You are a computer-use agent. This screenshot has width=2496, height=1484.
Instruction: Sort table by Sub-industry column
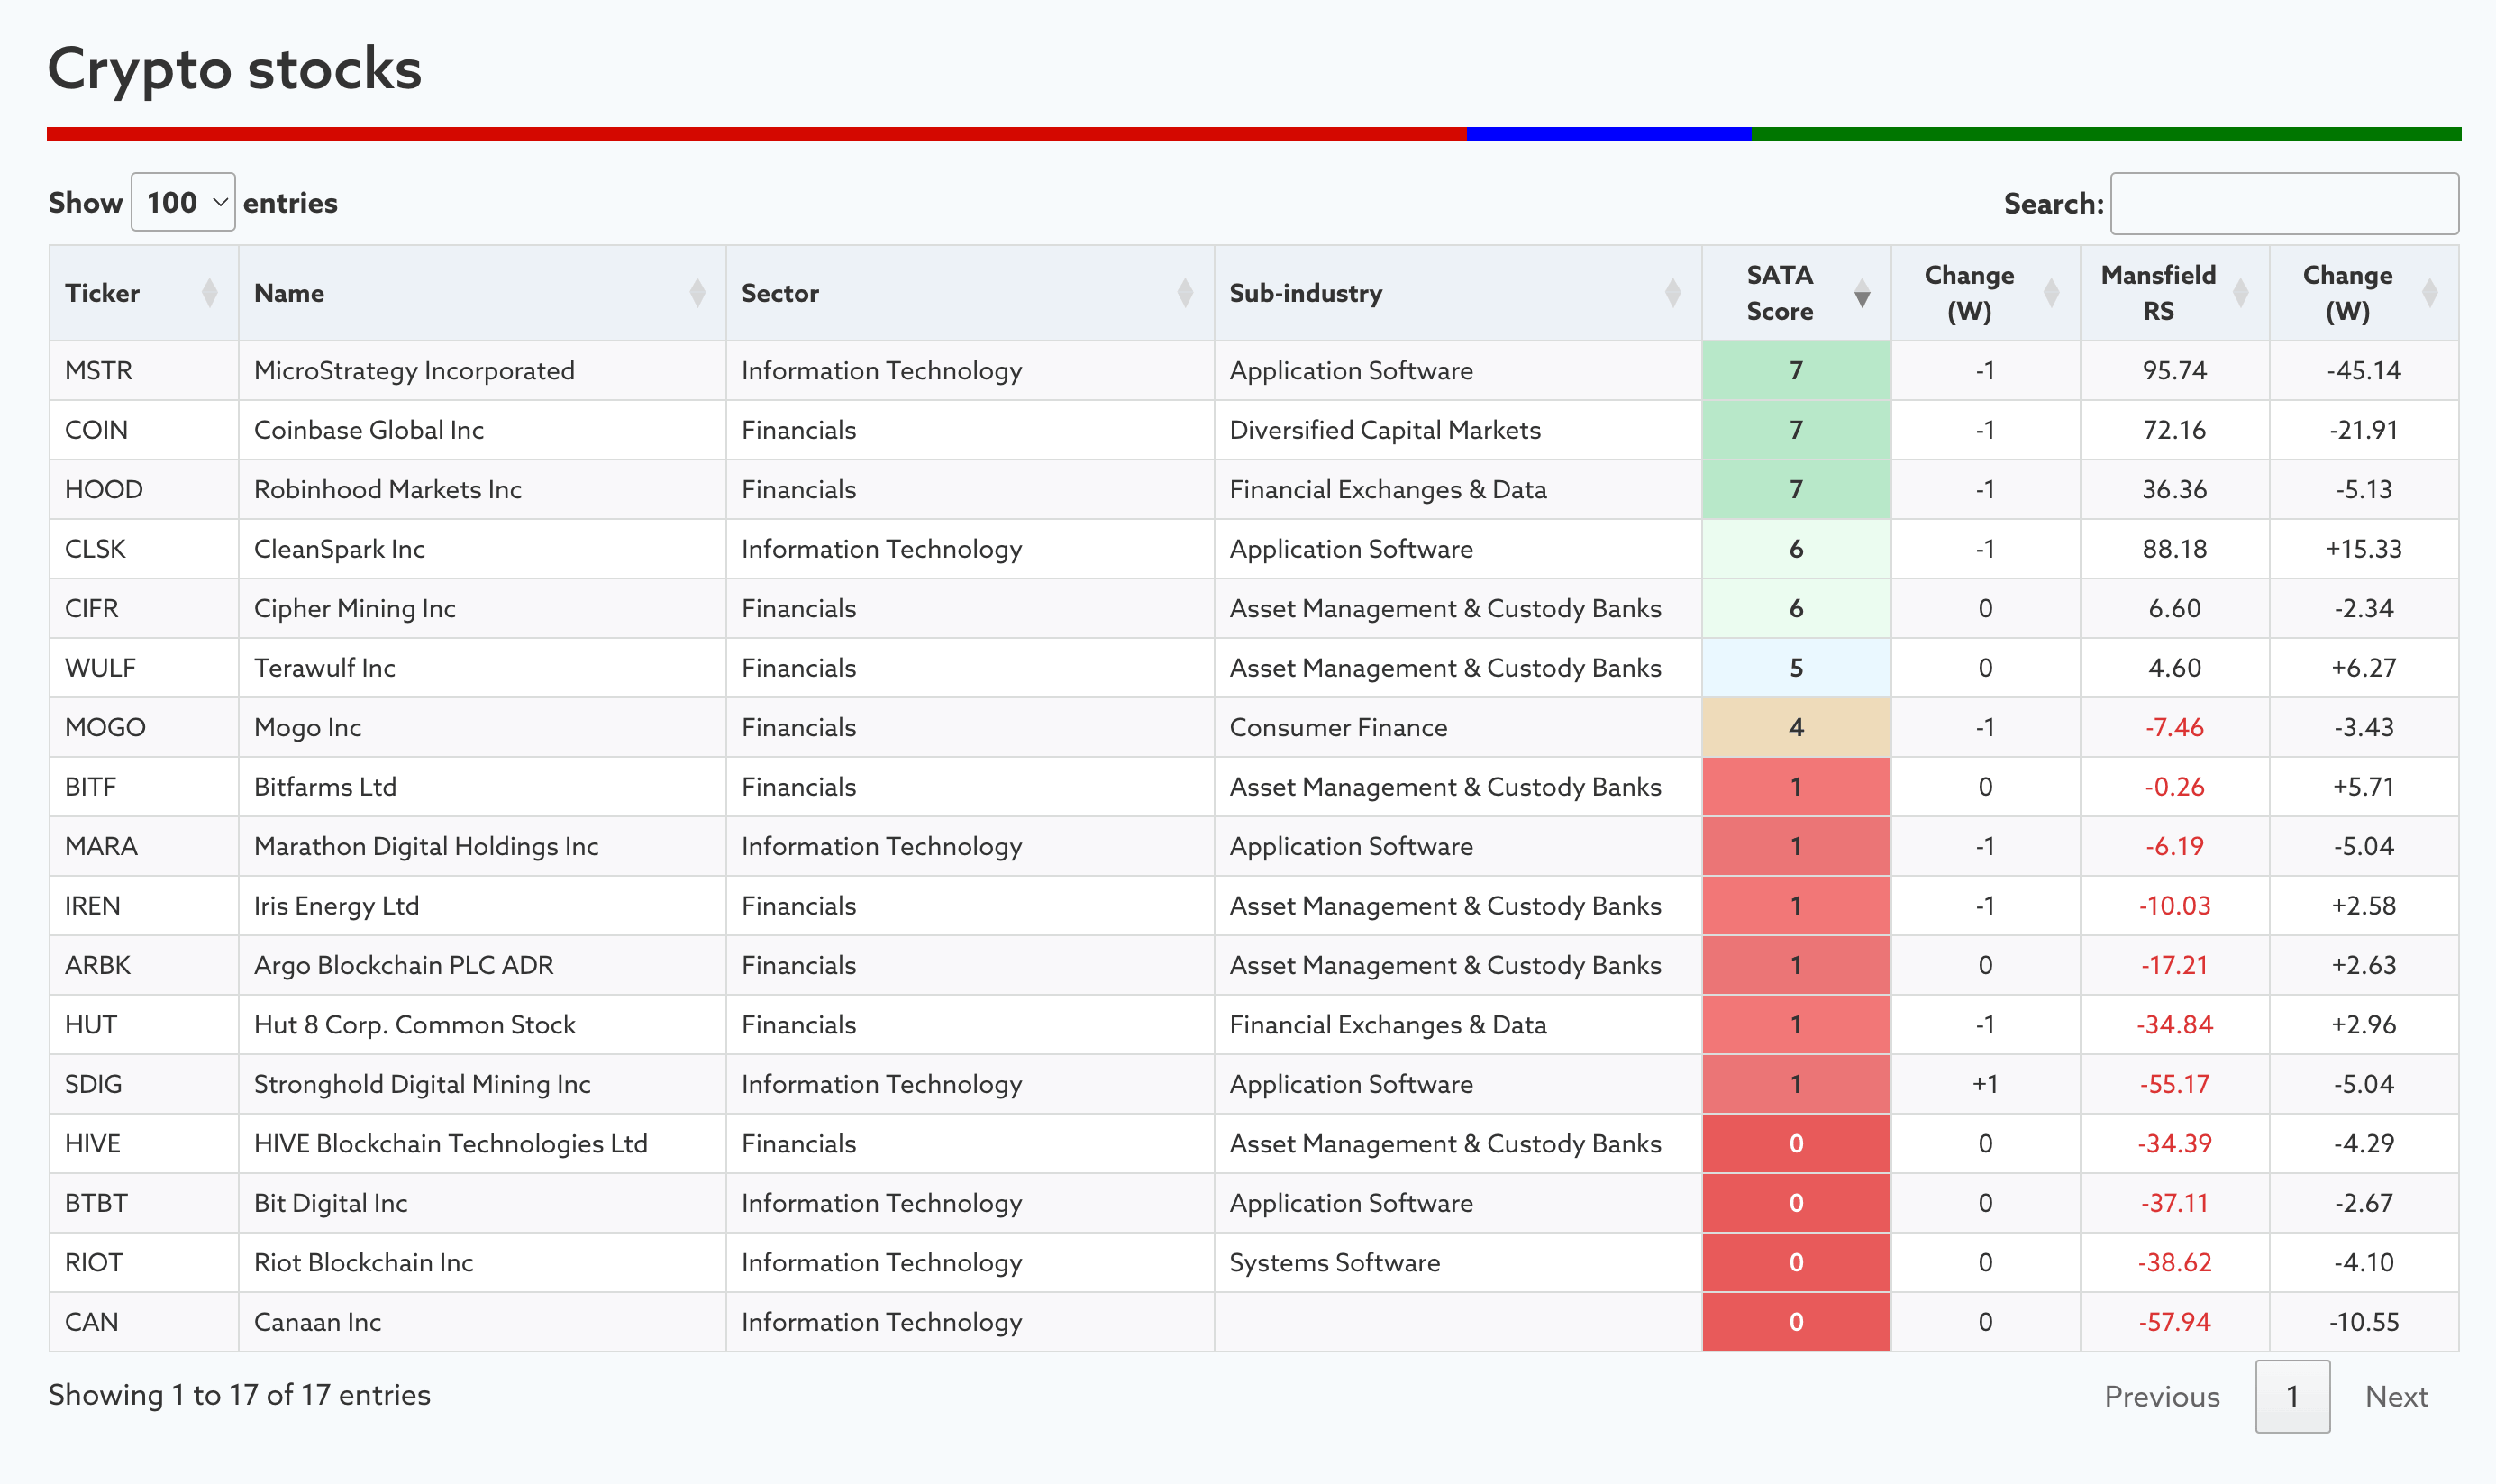[1457, 293]
